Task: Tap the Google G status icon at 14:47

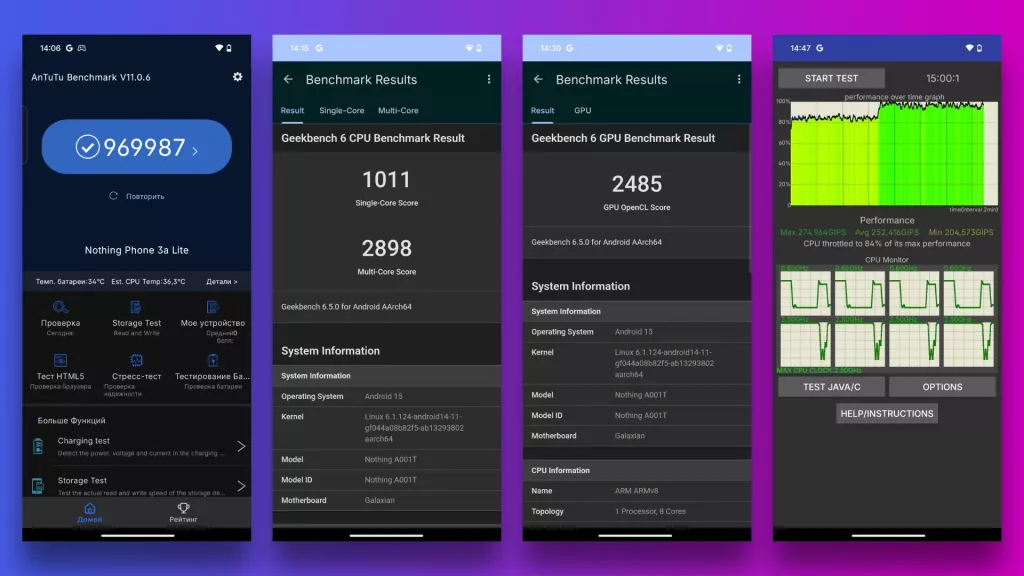Action: (x=820, y=48)
